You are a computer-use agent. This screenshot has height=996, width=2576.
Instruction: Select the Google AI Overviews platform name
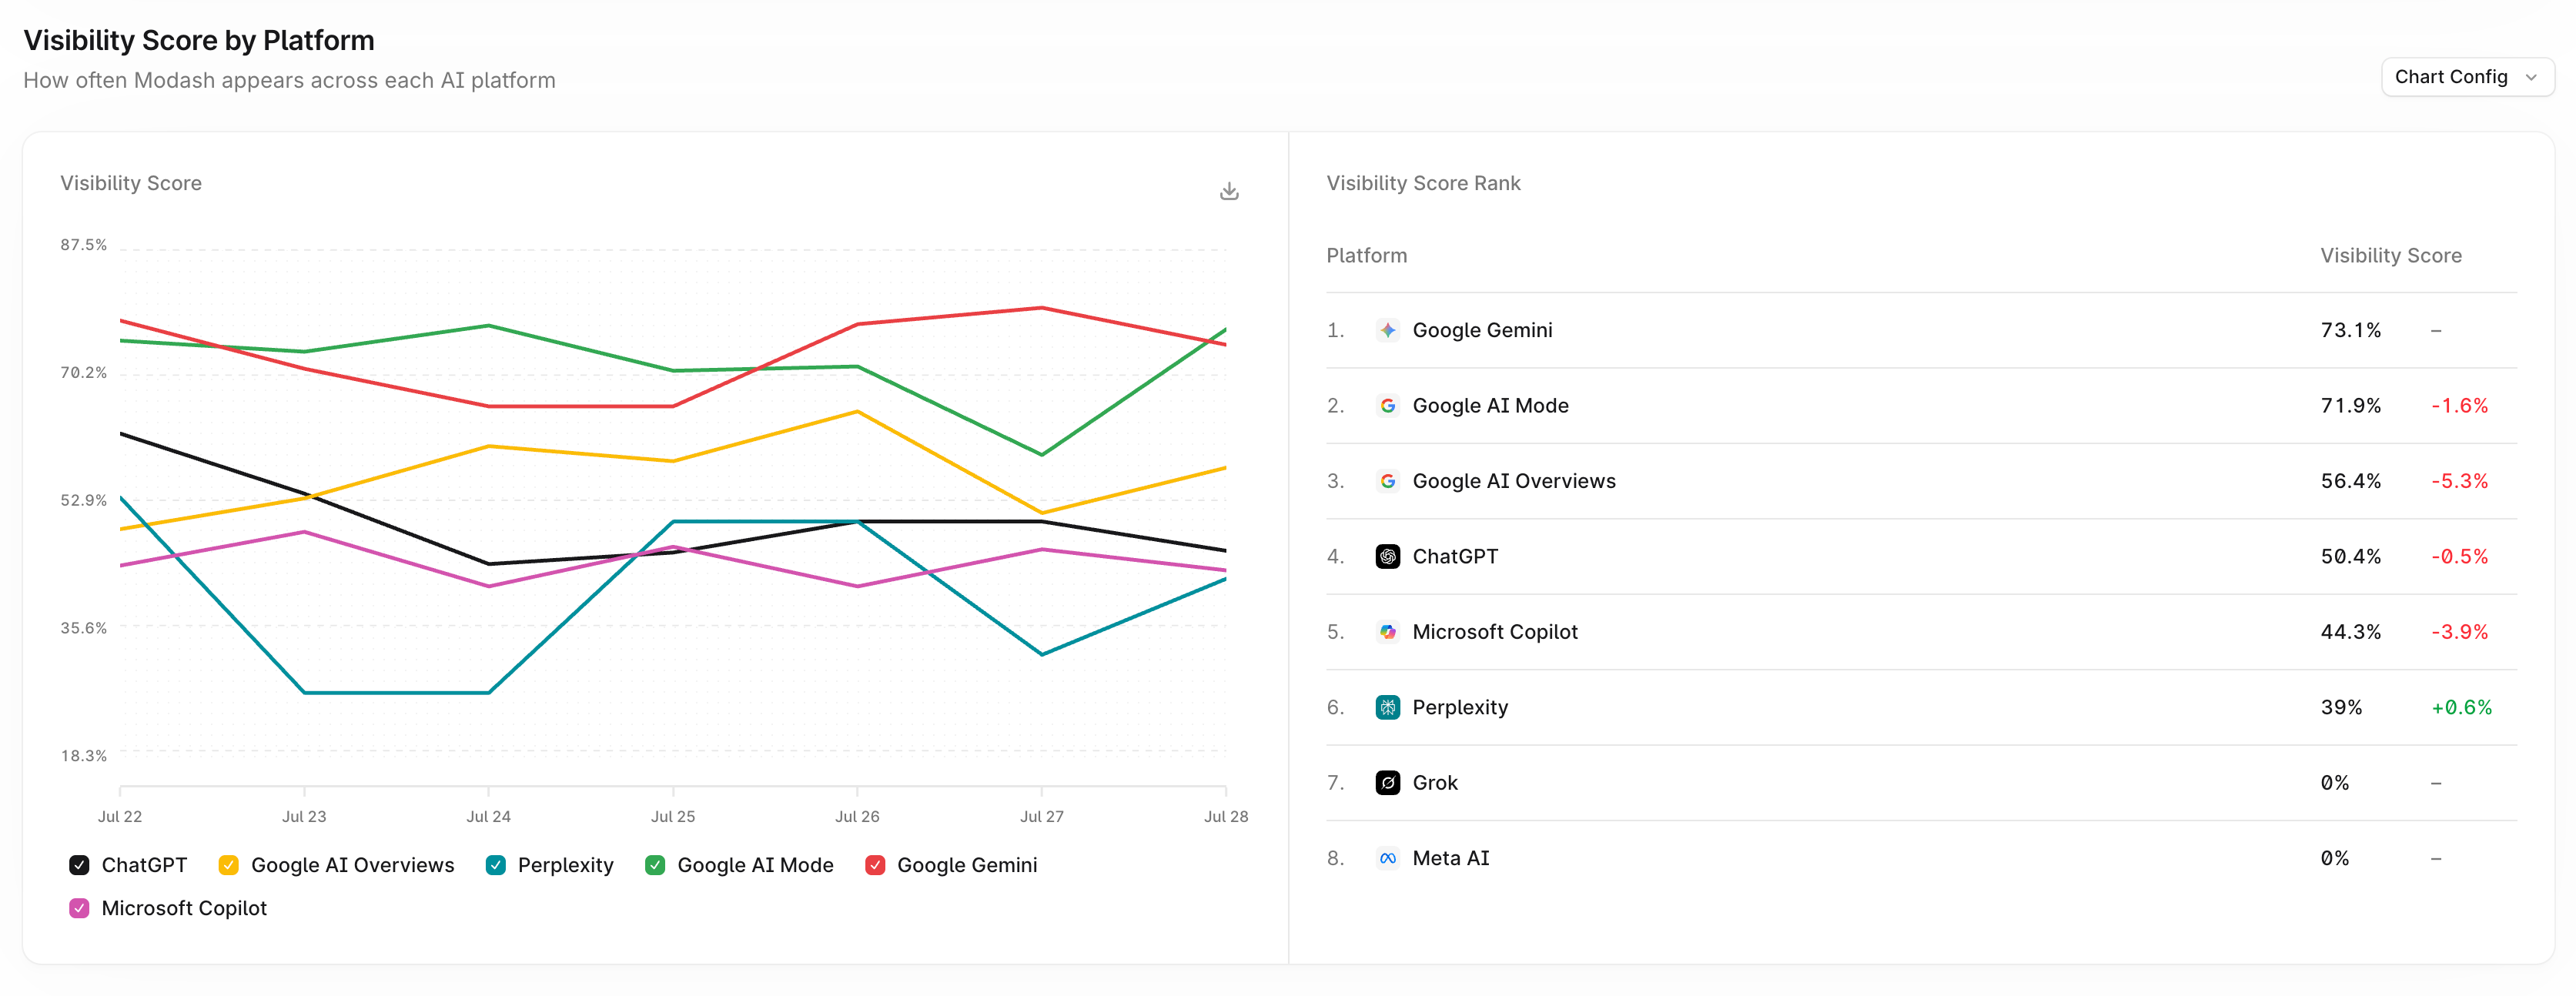coord(1514,481)
